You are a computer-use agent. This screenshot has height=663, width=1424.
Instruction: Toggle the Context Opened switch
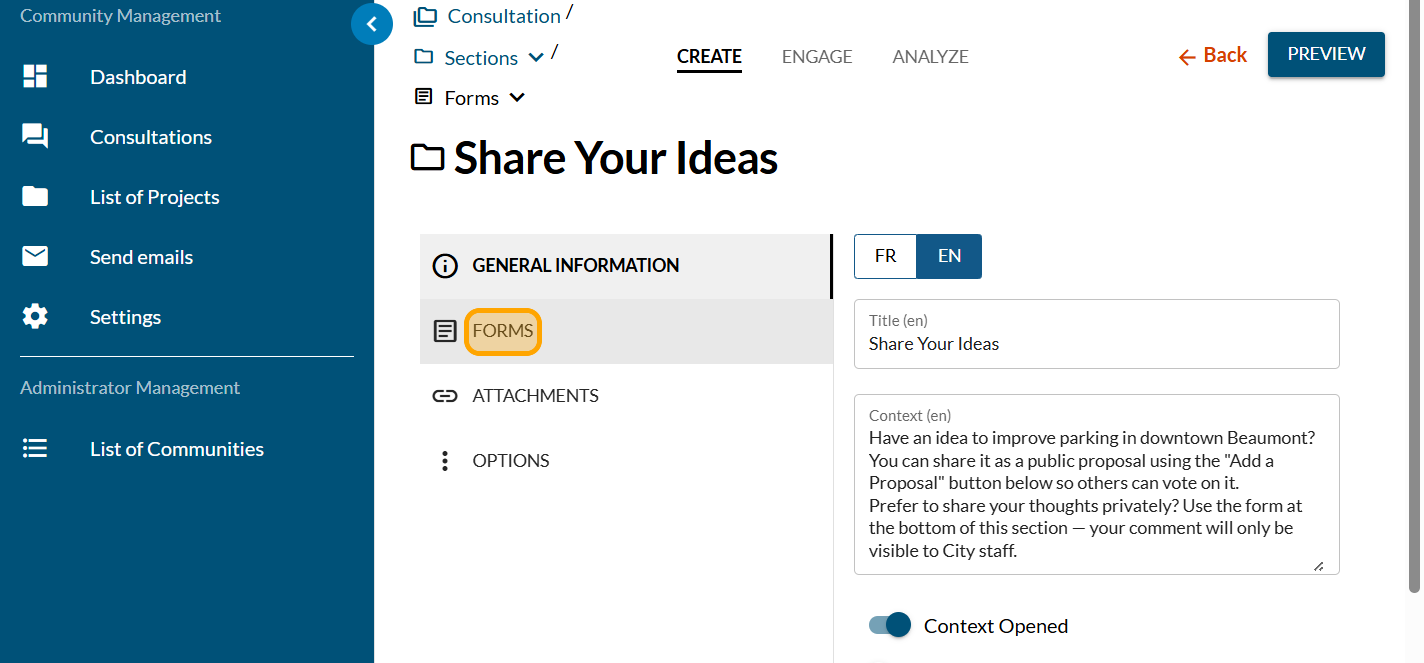(x=890, y=626)
